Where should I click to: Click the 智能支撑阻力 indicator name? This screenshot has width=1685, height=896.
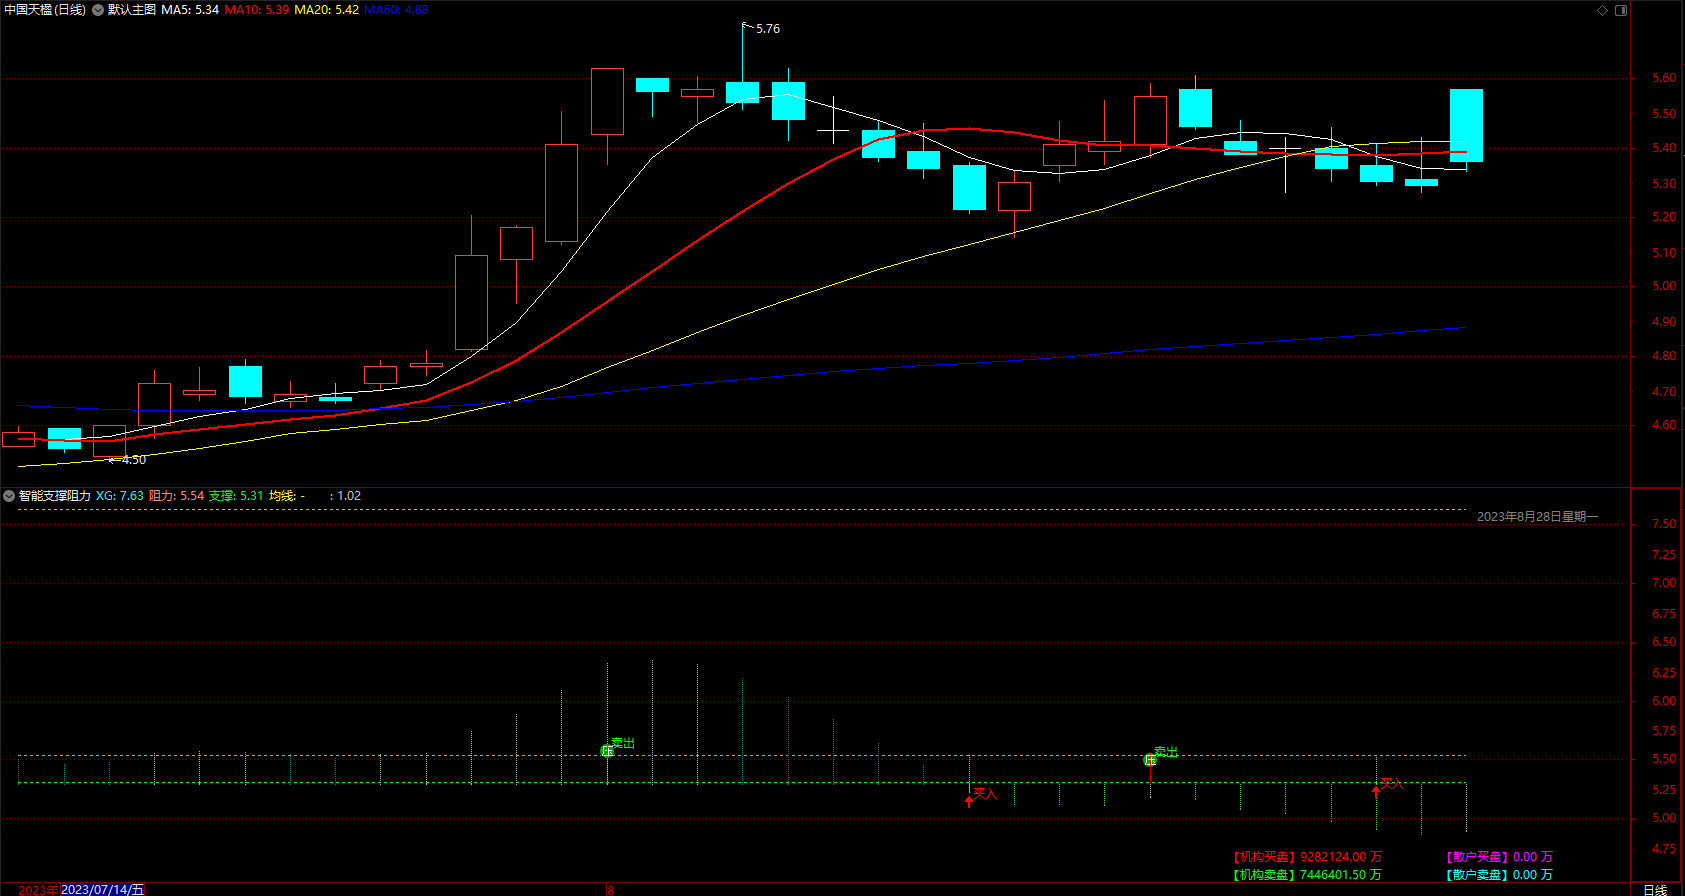[55, 496]
